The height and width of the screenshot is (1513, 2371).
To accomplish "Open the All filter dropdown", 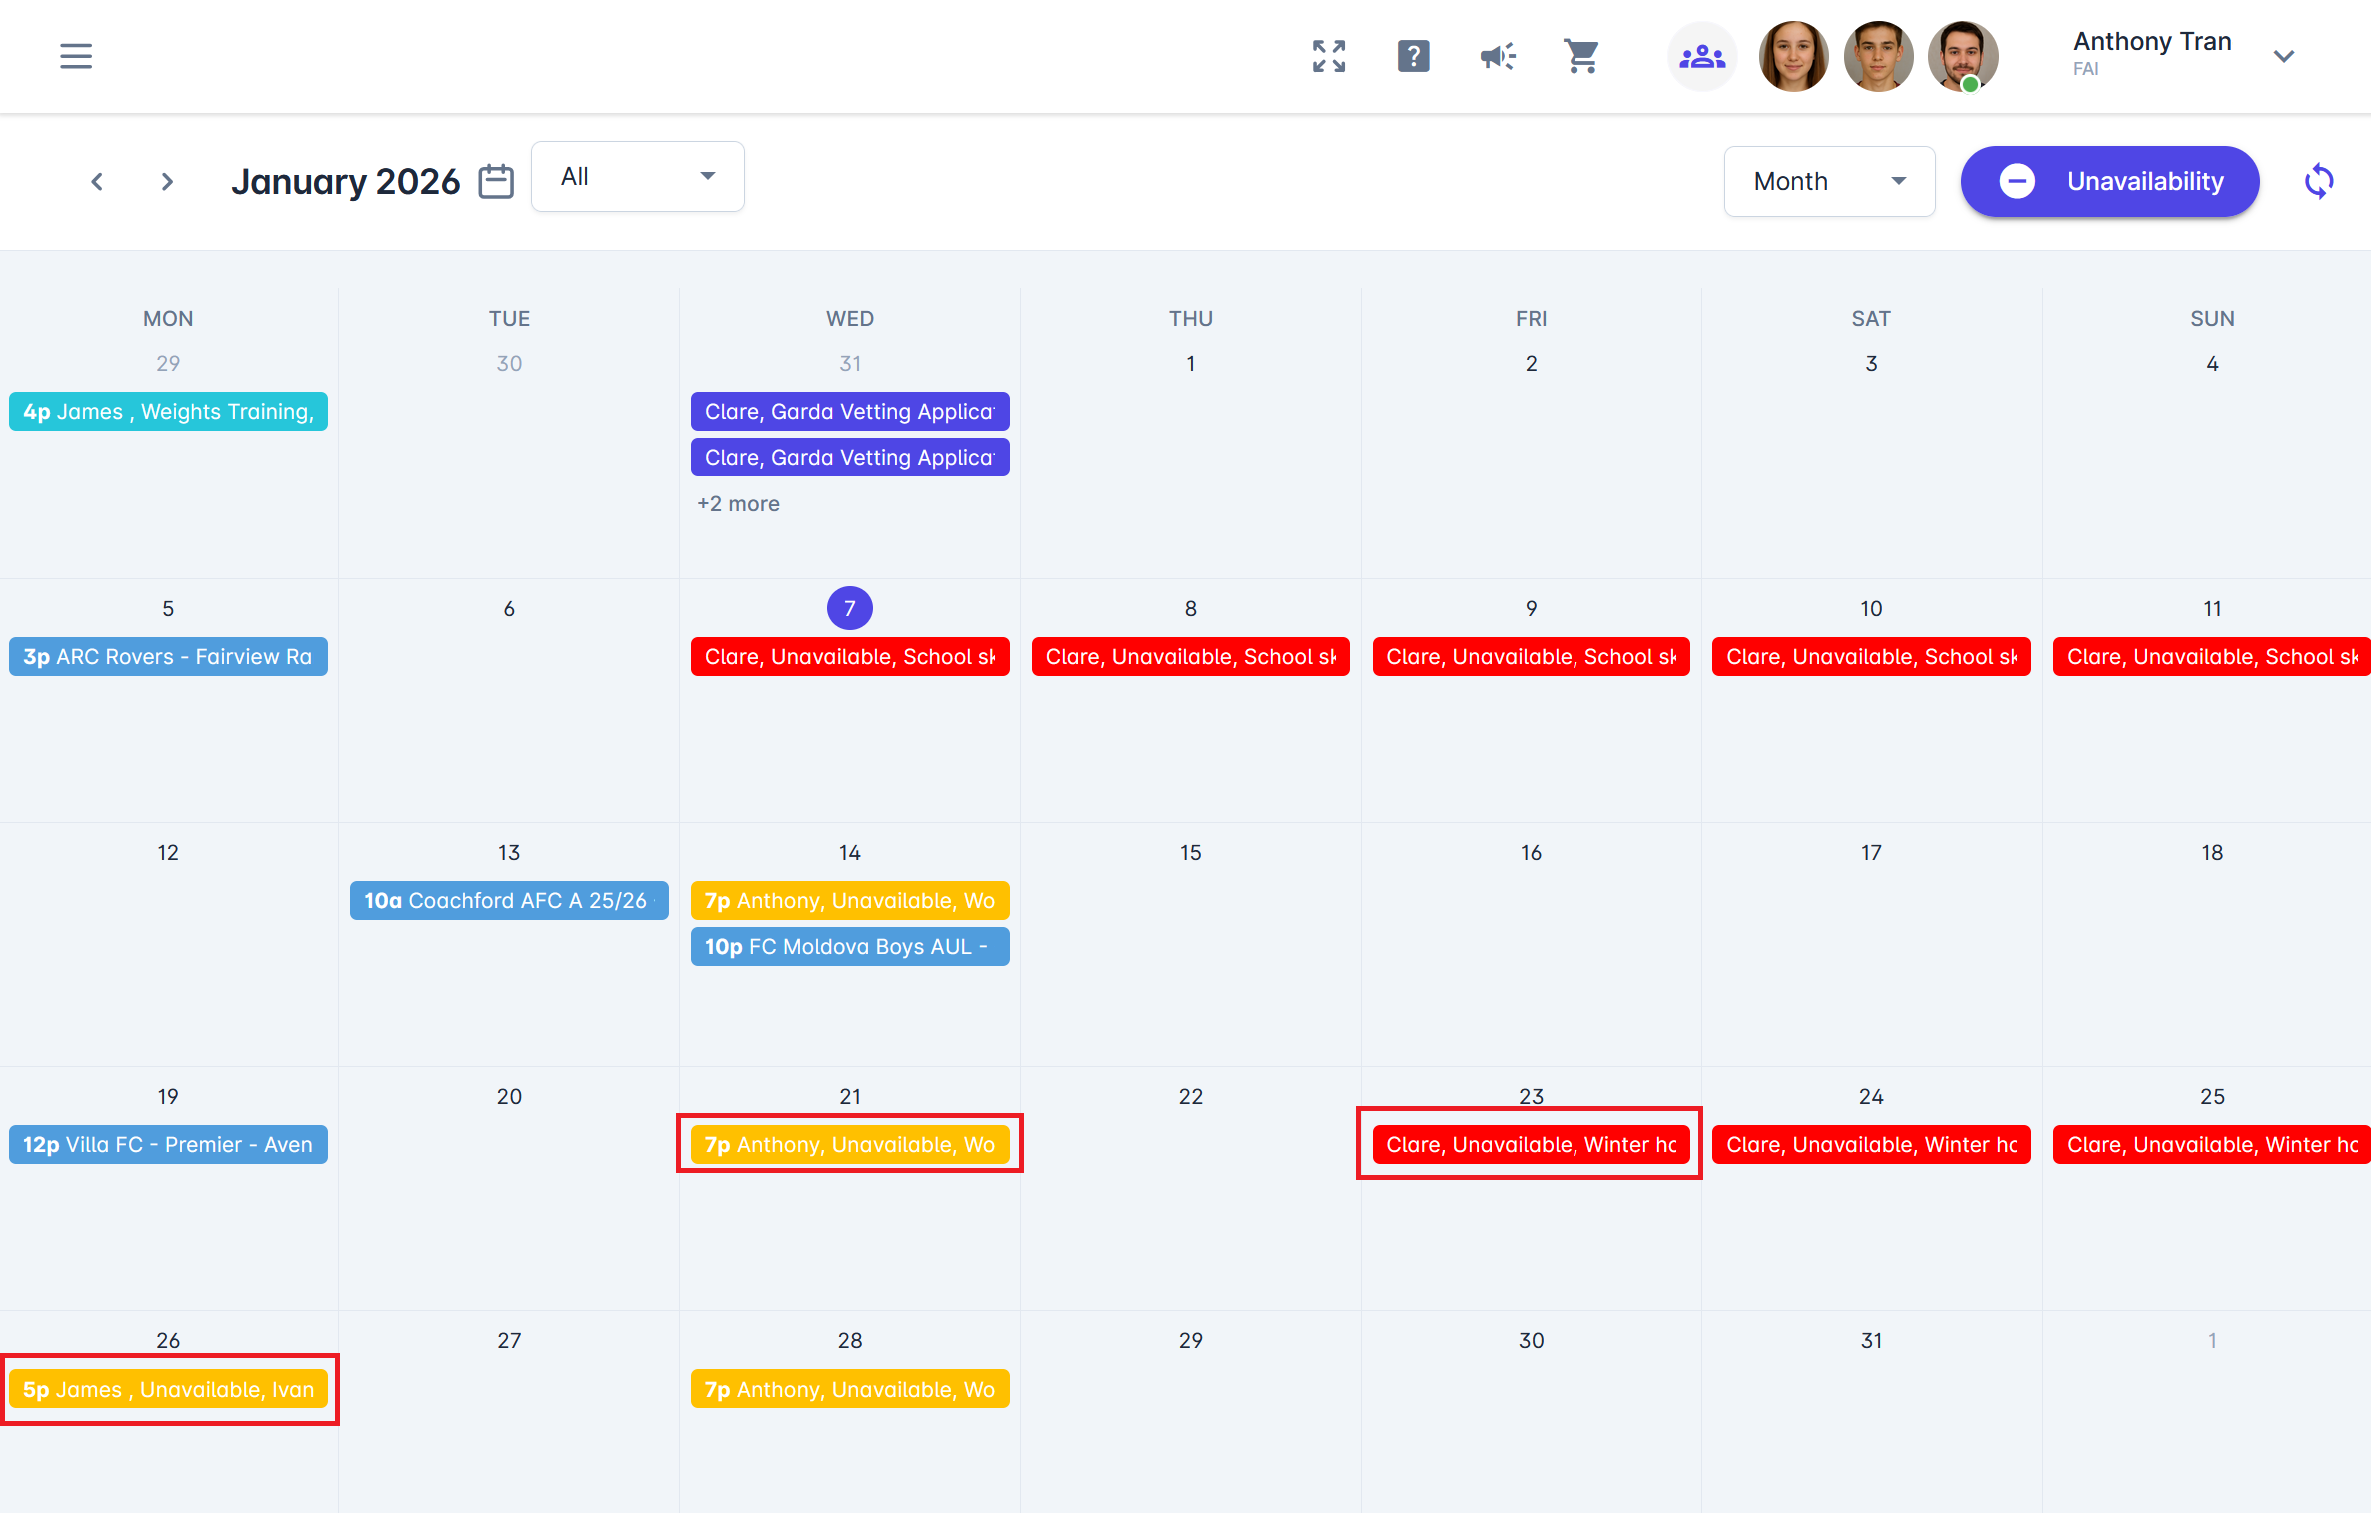I will click(637, 177).
